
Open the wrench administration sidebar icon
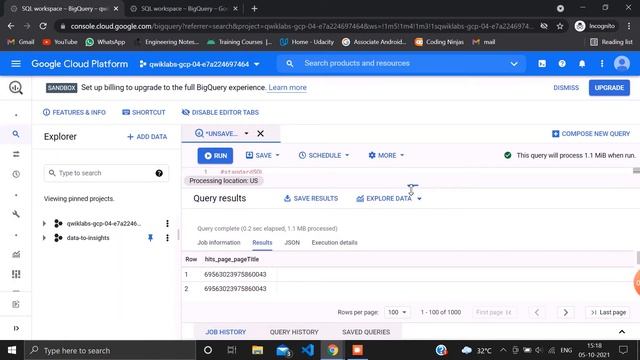[16, 214]
